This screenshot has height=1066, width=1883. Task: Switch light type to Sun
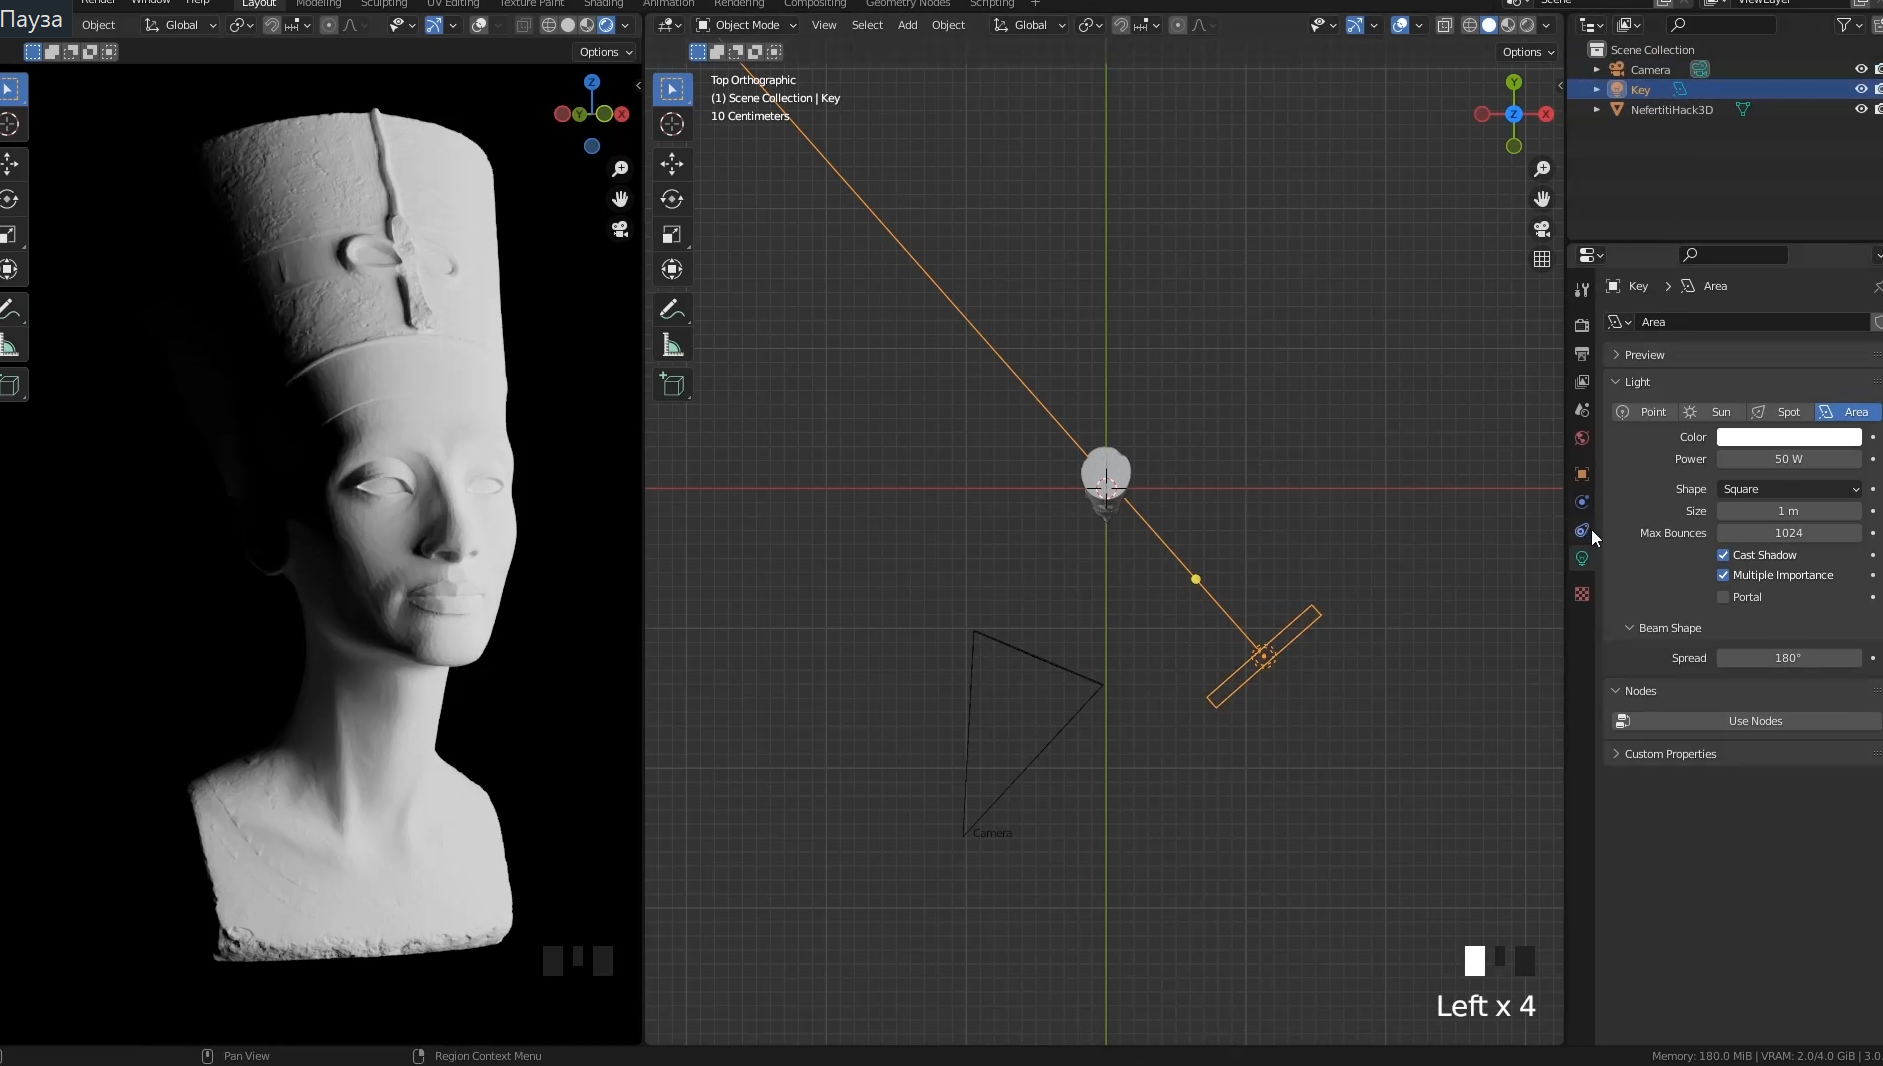click(1710, 412)
